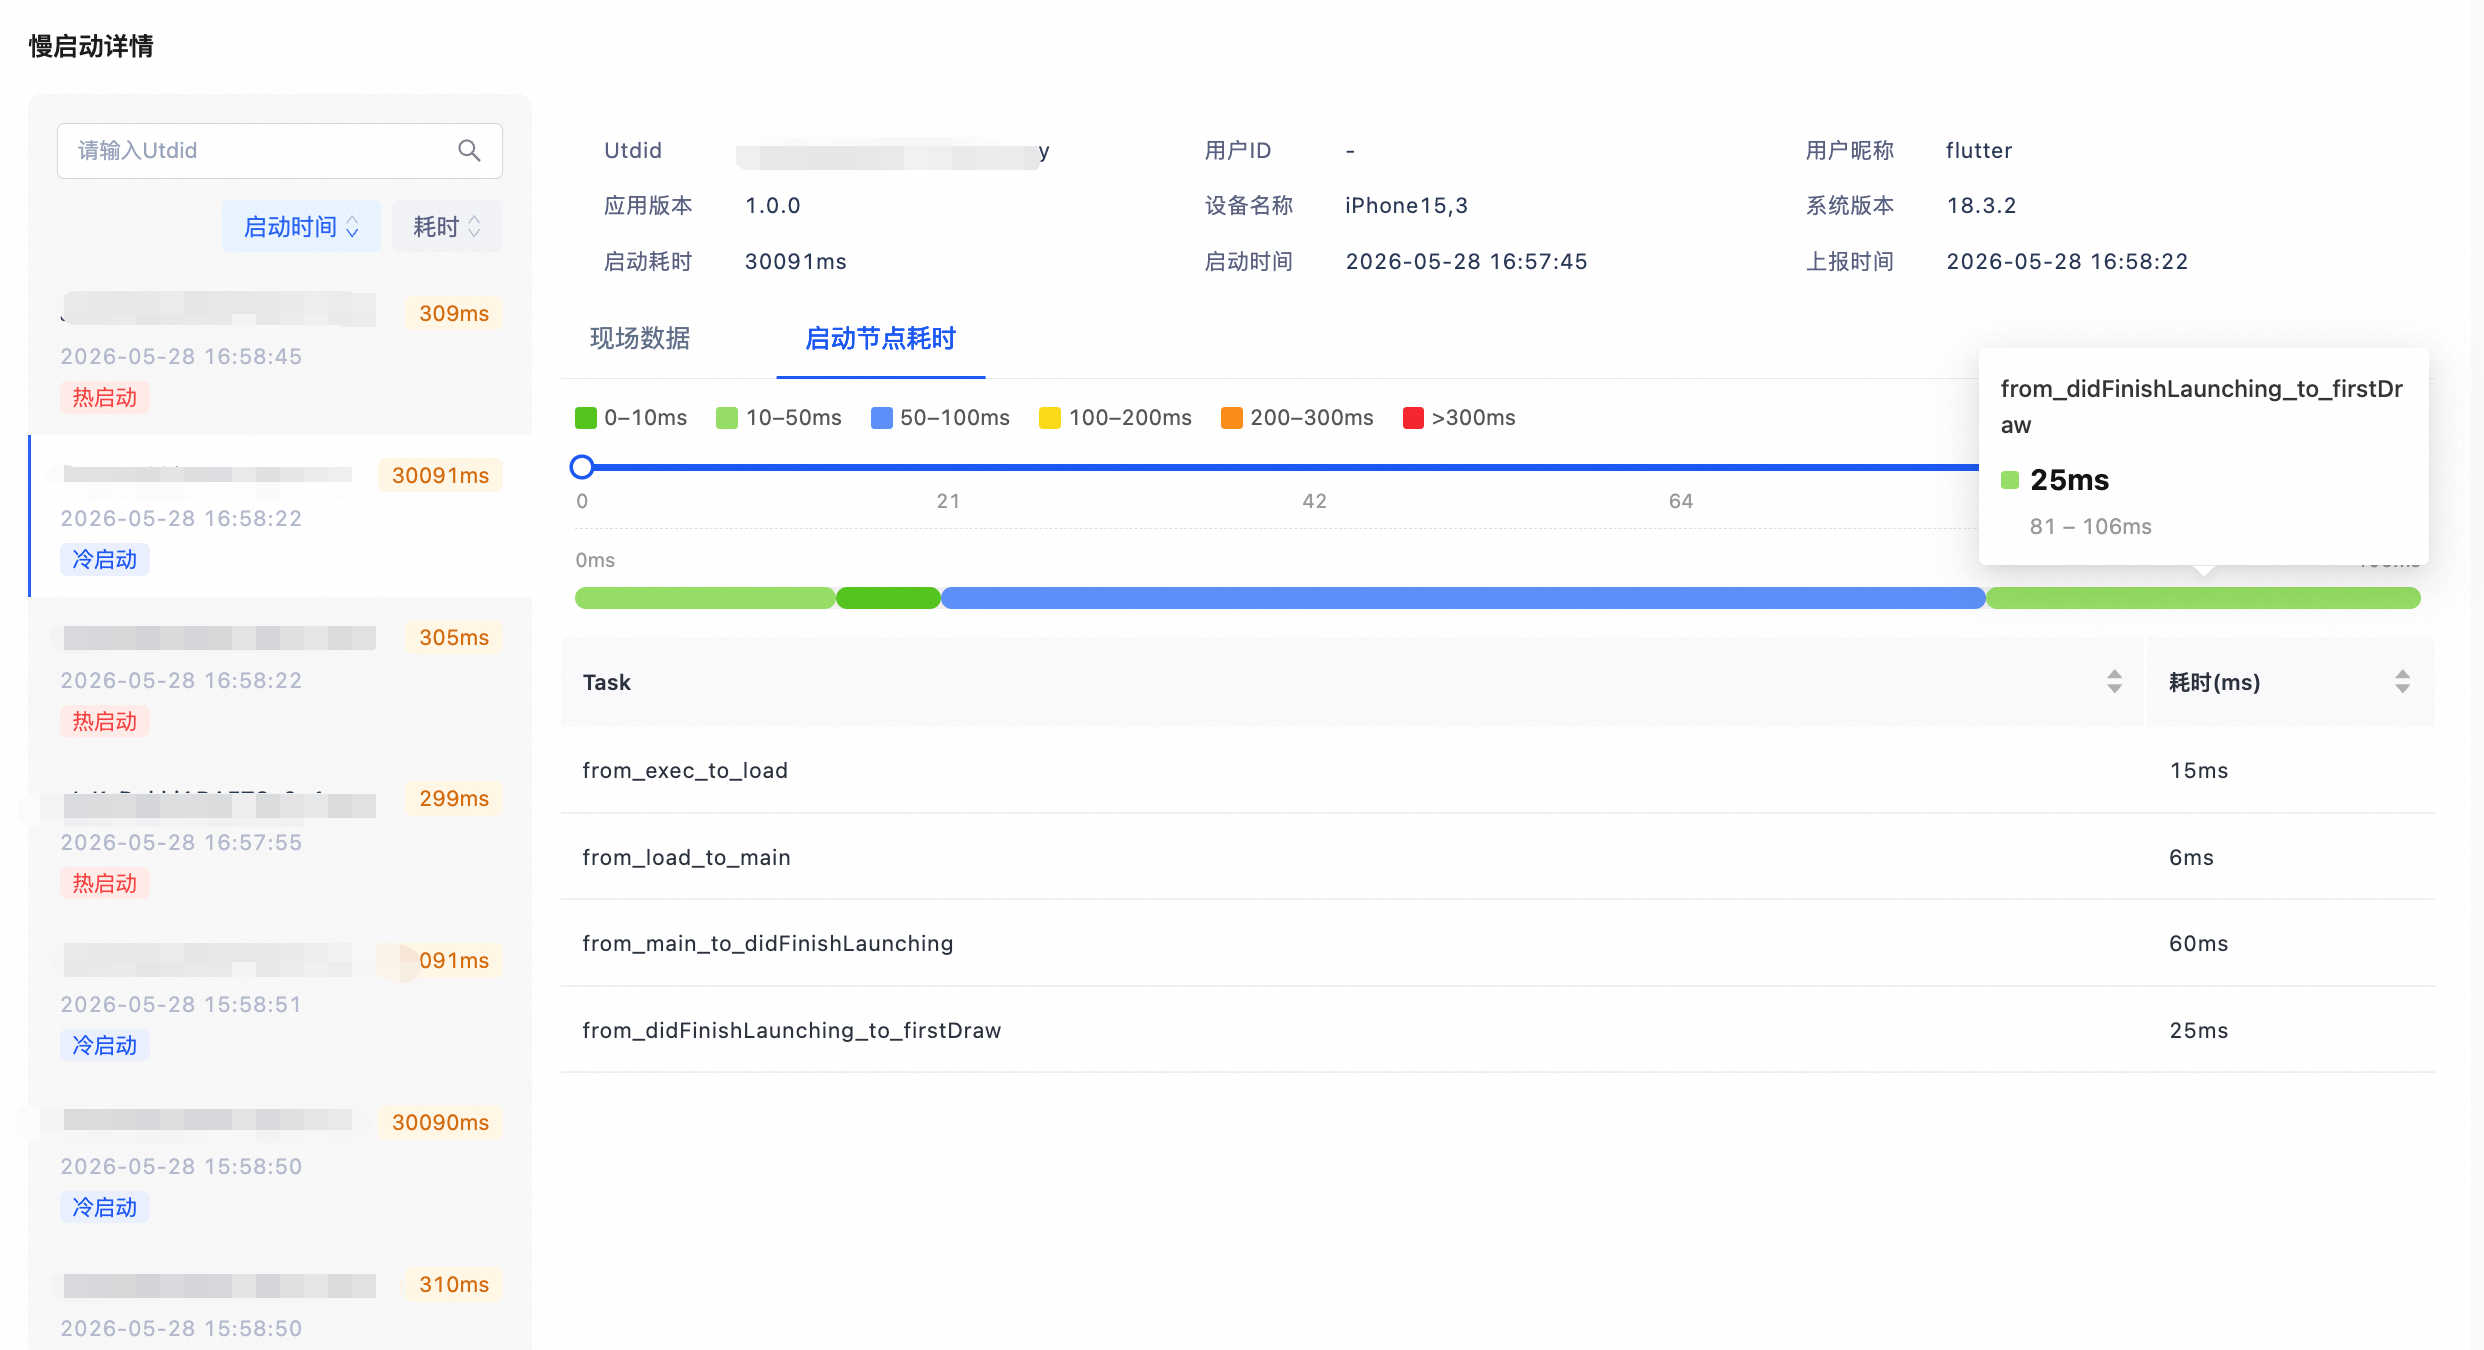Image resolution: width=2484 pixels, height=1350 pixels.
Task: Toggle the >300ms red legend swatch
Action: click(1413, 418)
